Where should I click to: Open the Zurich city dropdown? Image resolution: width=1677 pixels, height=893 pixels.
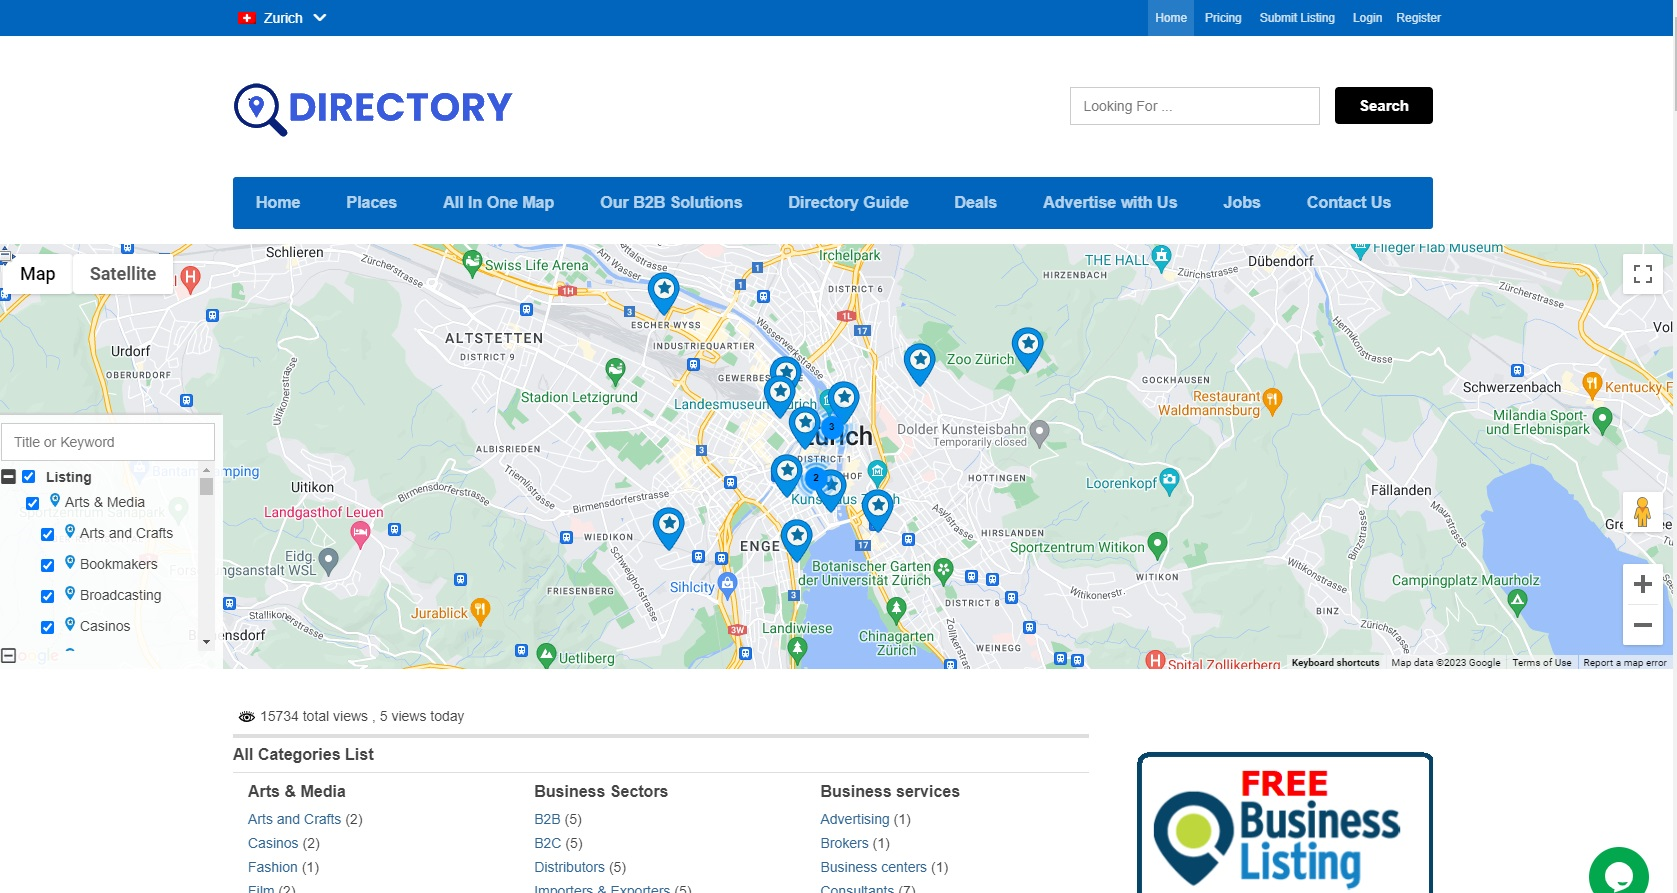coord(283,18)
